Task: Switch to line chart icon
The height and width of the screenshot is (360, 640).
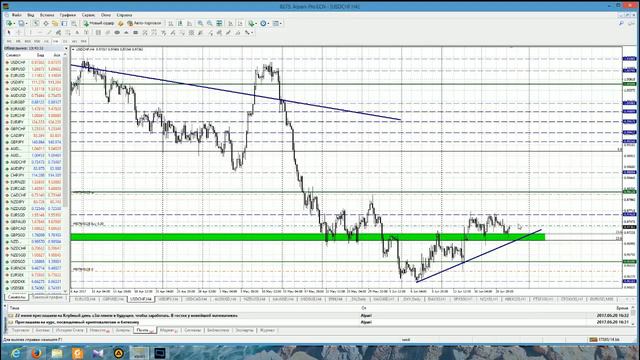Action: (189, 23)
